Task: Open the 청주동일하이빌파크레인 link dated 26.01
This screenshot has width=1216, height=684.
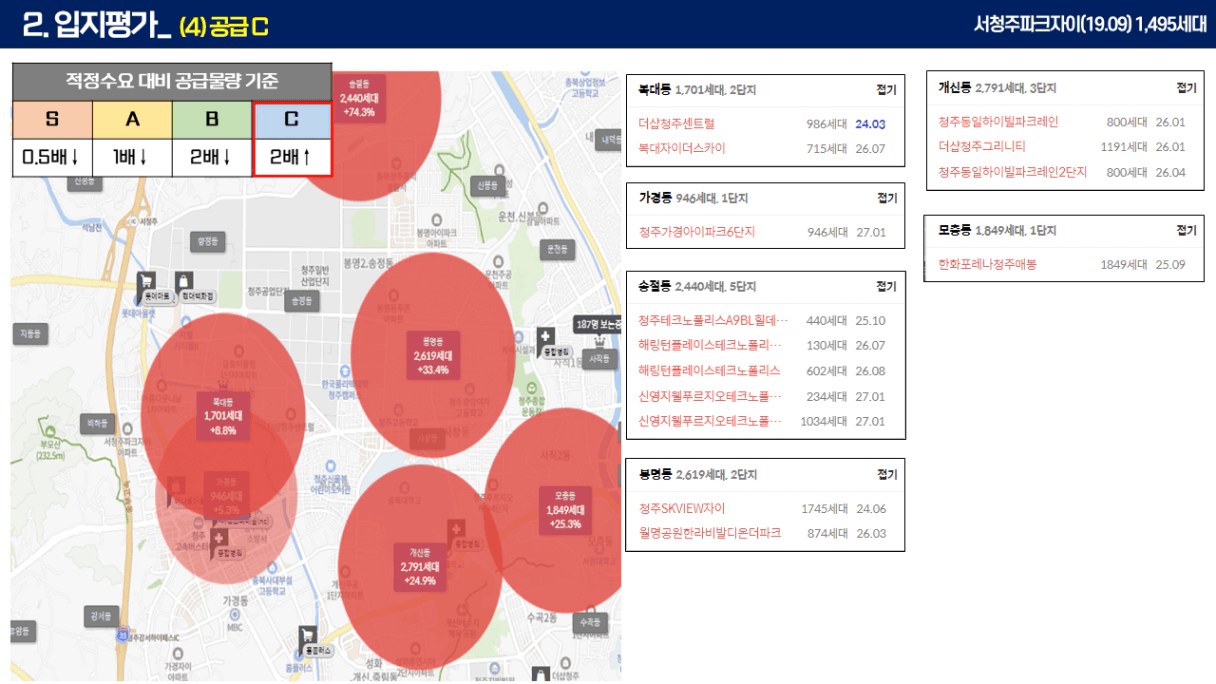Action: tap(998, 122)
